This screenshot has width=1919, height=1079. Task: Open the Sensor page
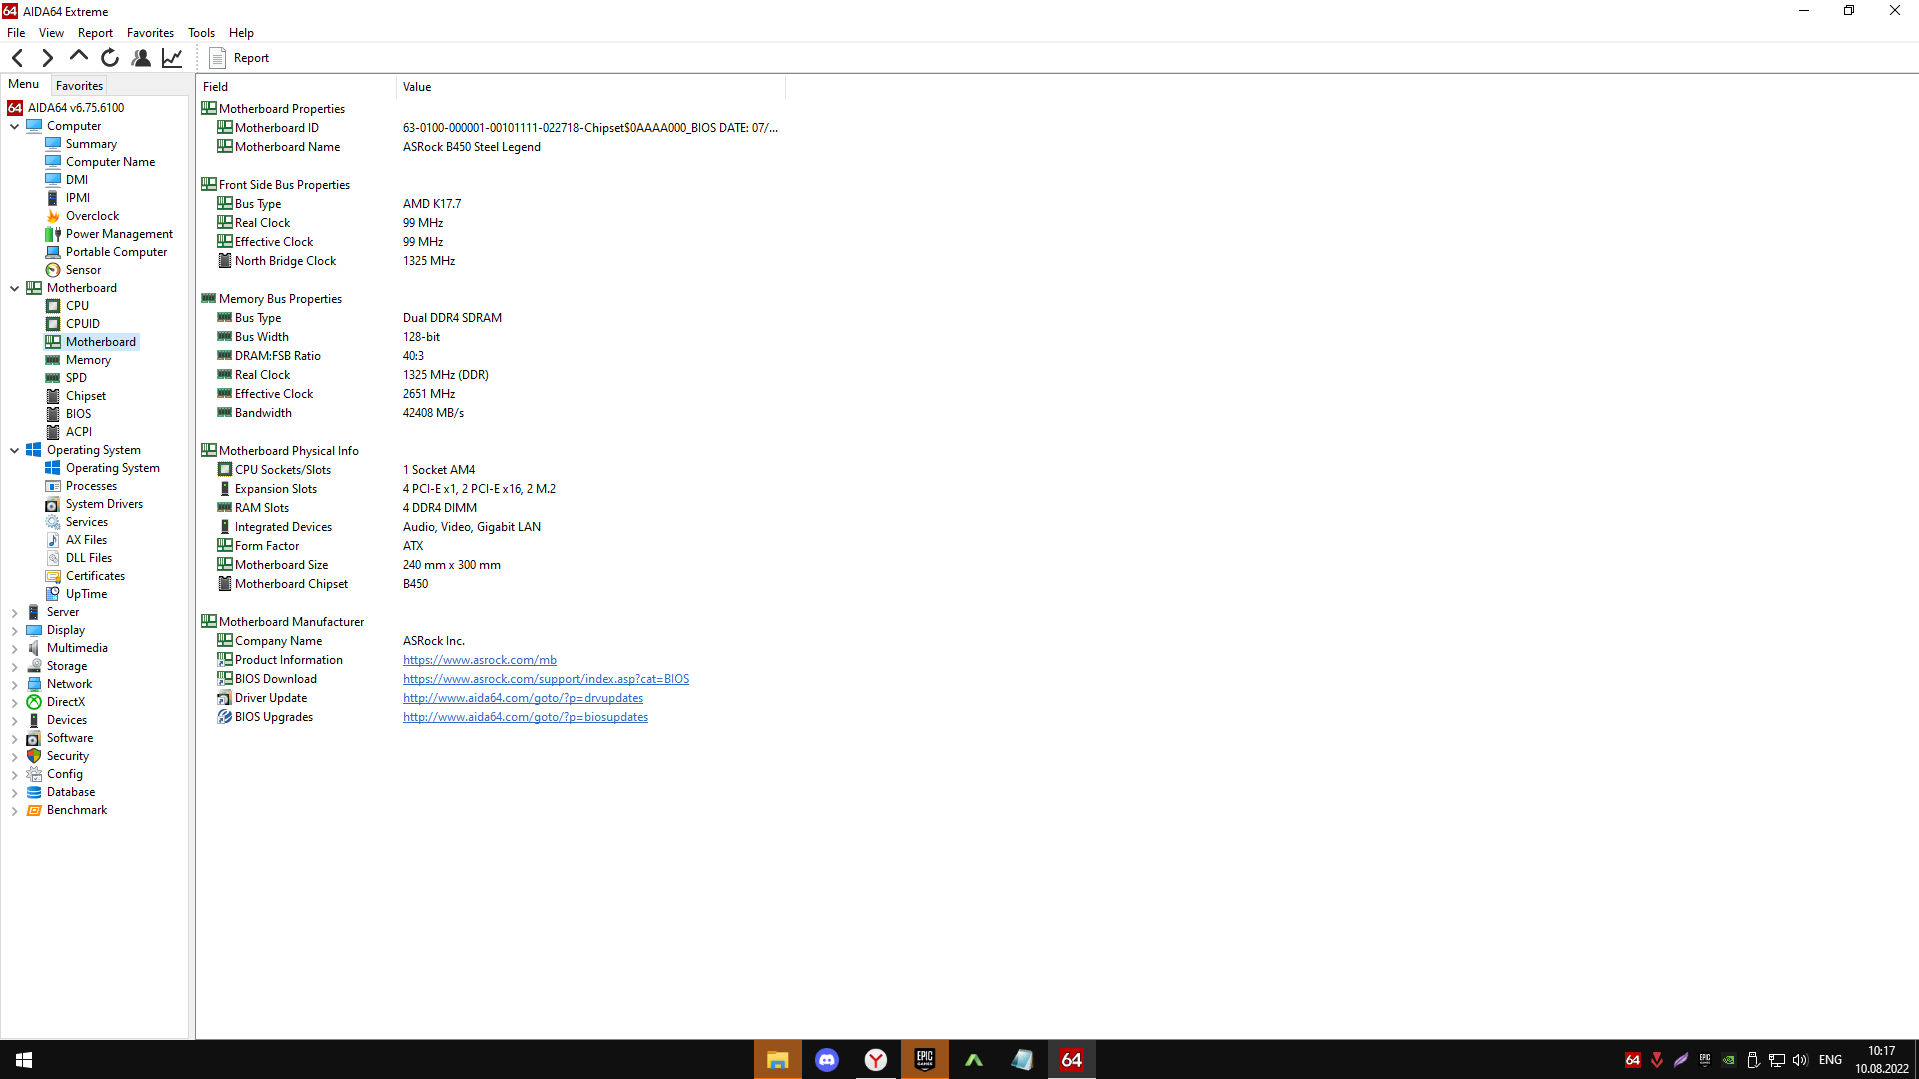(x=83, y=270)
